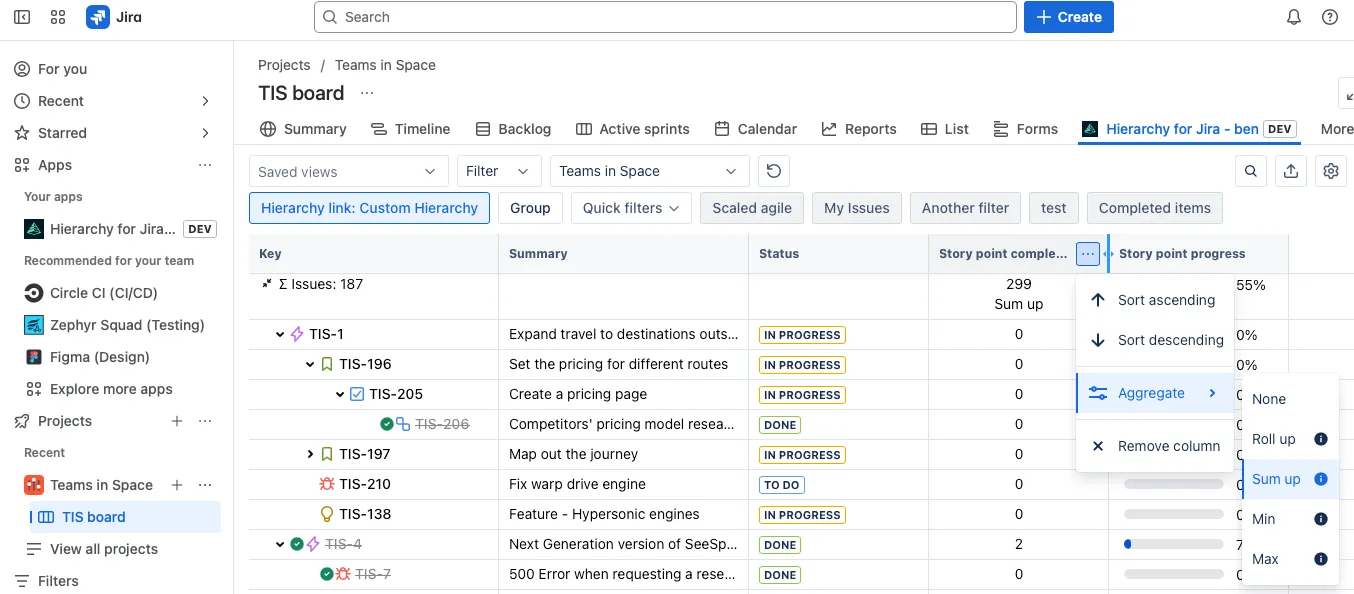Toggle the Group button
Viewport: 1354px width, 594px height.
[x=530, y=208]
